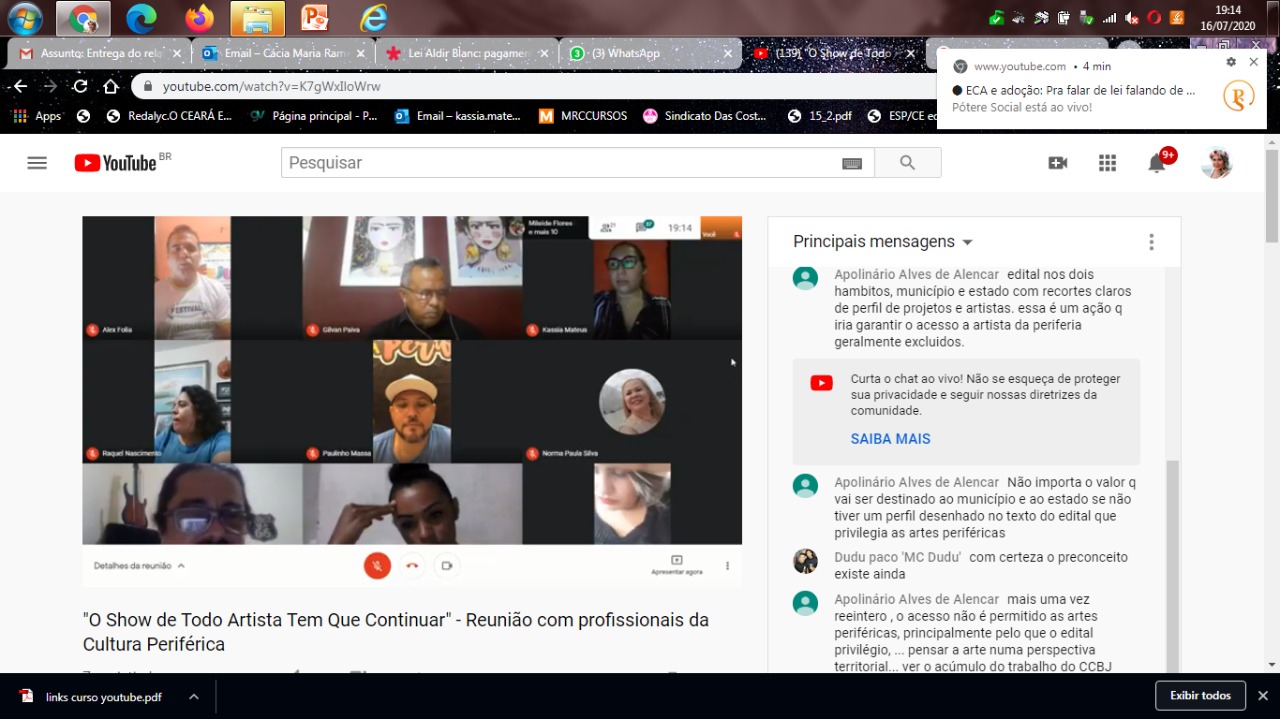Open the on-screen keyboard icon in search
Screen dimensions: 1280x719
pos(852,163)
